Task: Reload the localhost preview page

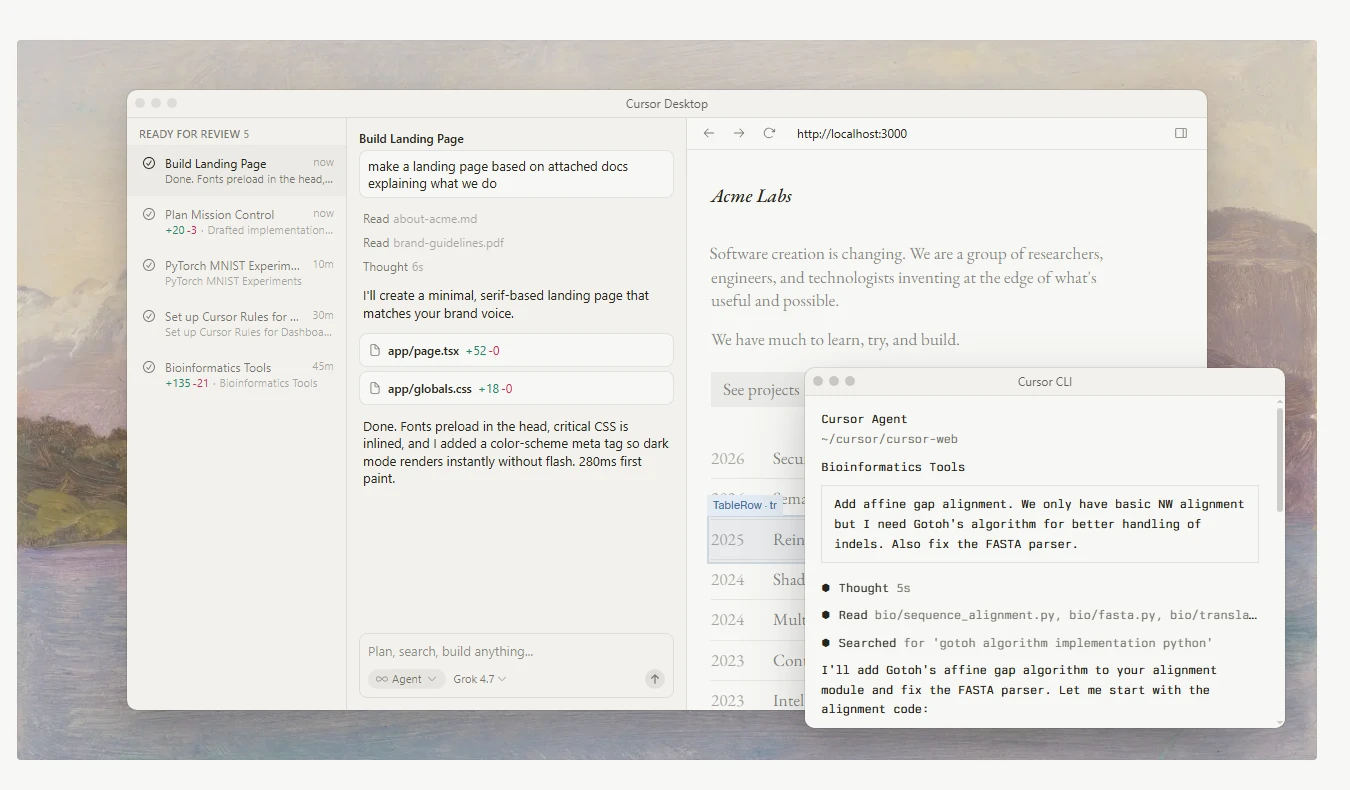Action: coord(769,133)
